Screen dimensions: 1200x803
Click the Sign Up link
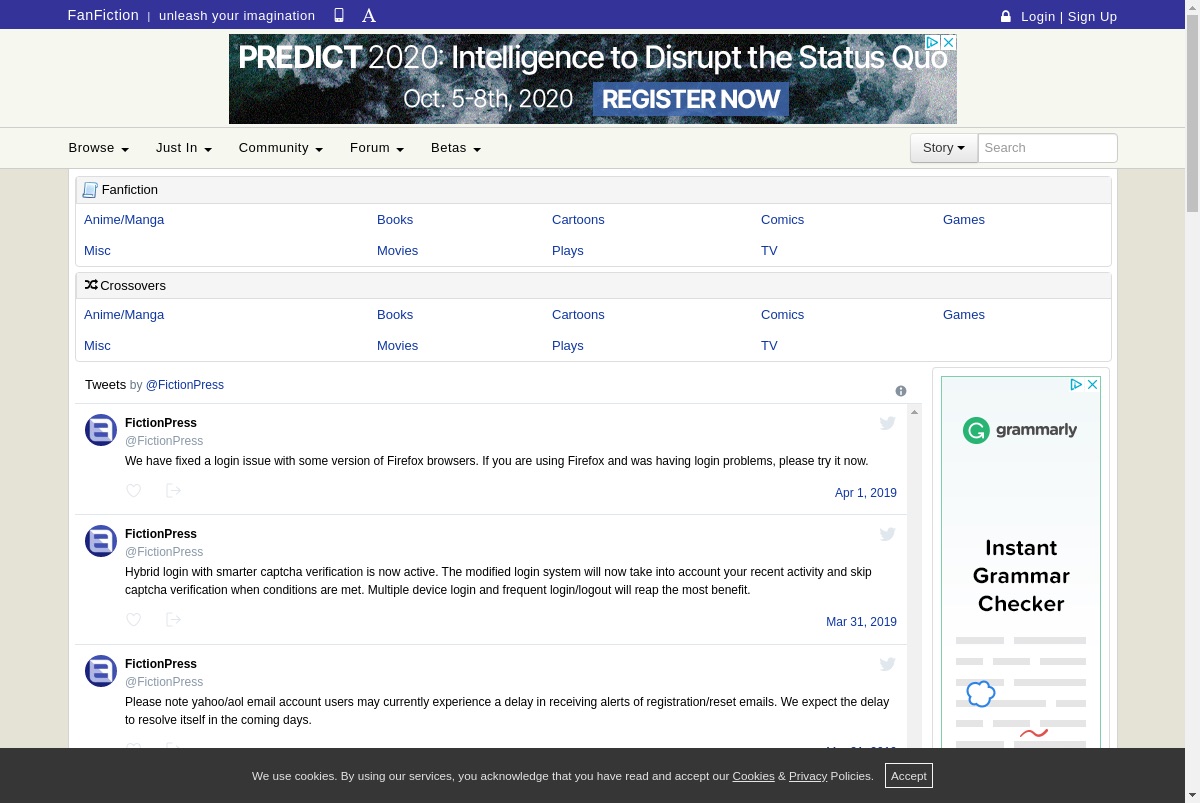1092,16
